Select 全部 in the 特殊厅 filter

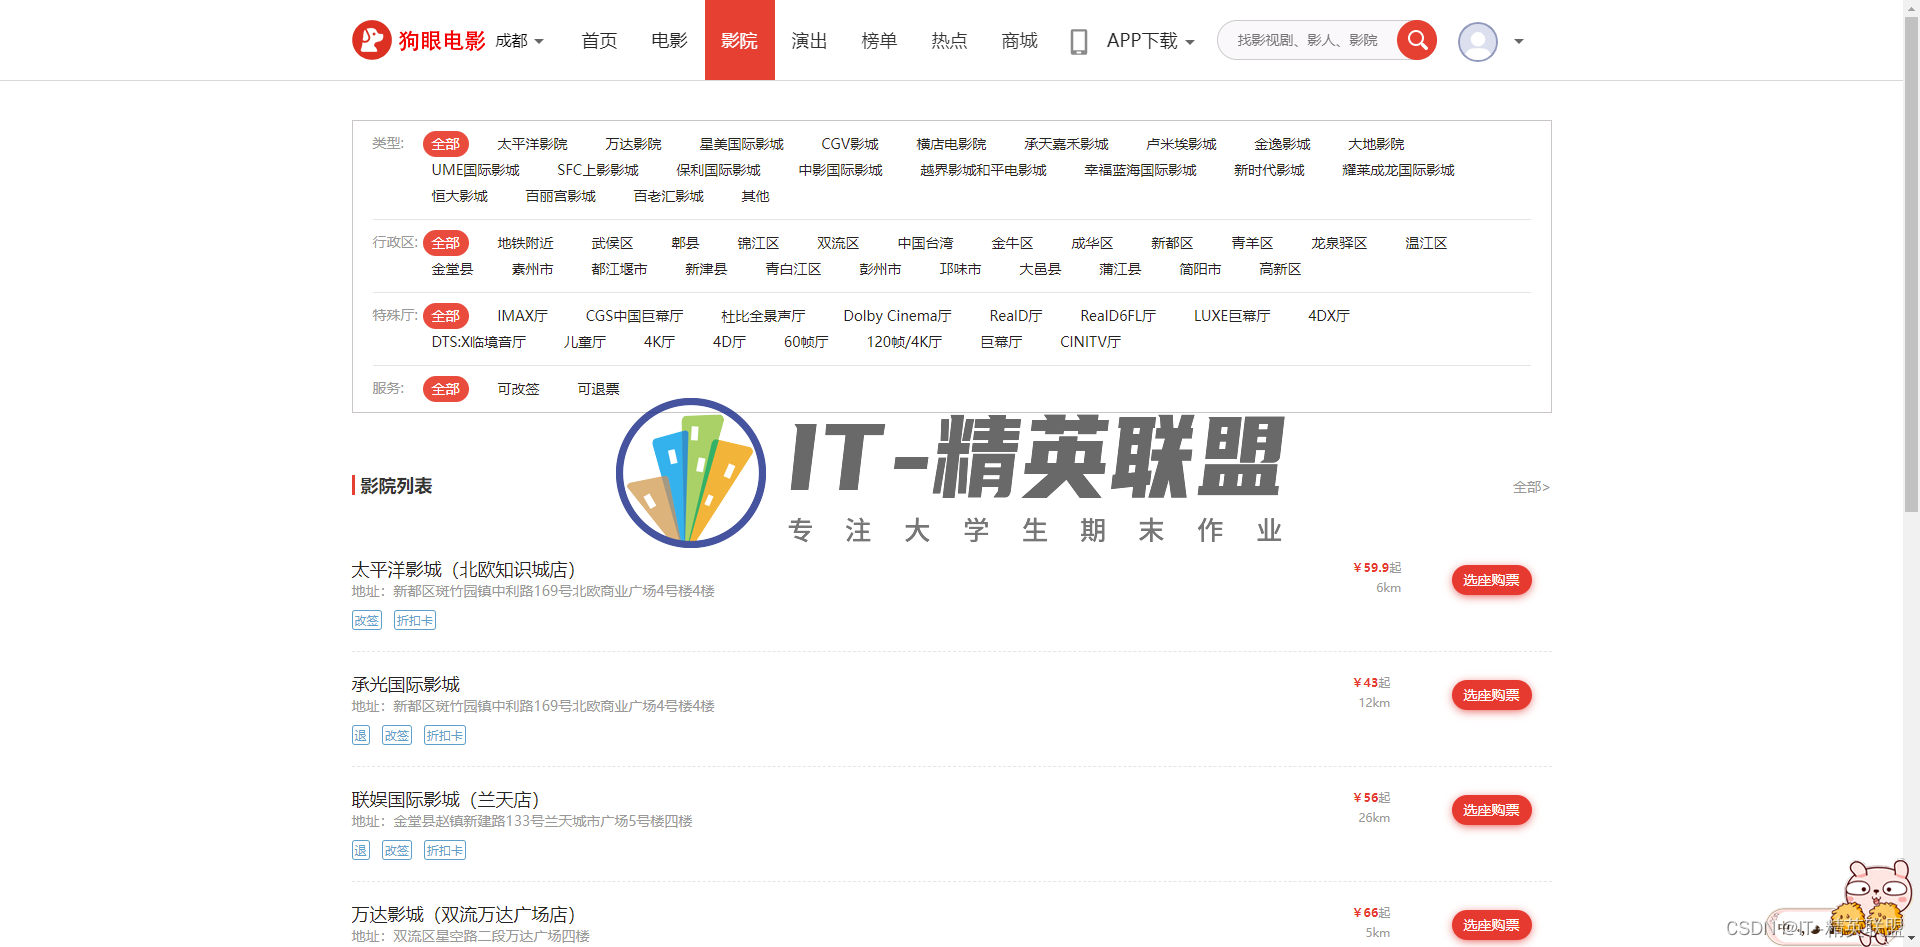(x=446, y=316)
